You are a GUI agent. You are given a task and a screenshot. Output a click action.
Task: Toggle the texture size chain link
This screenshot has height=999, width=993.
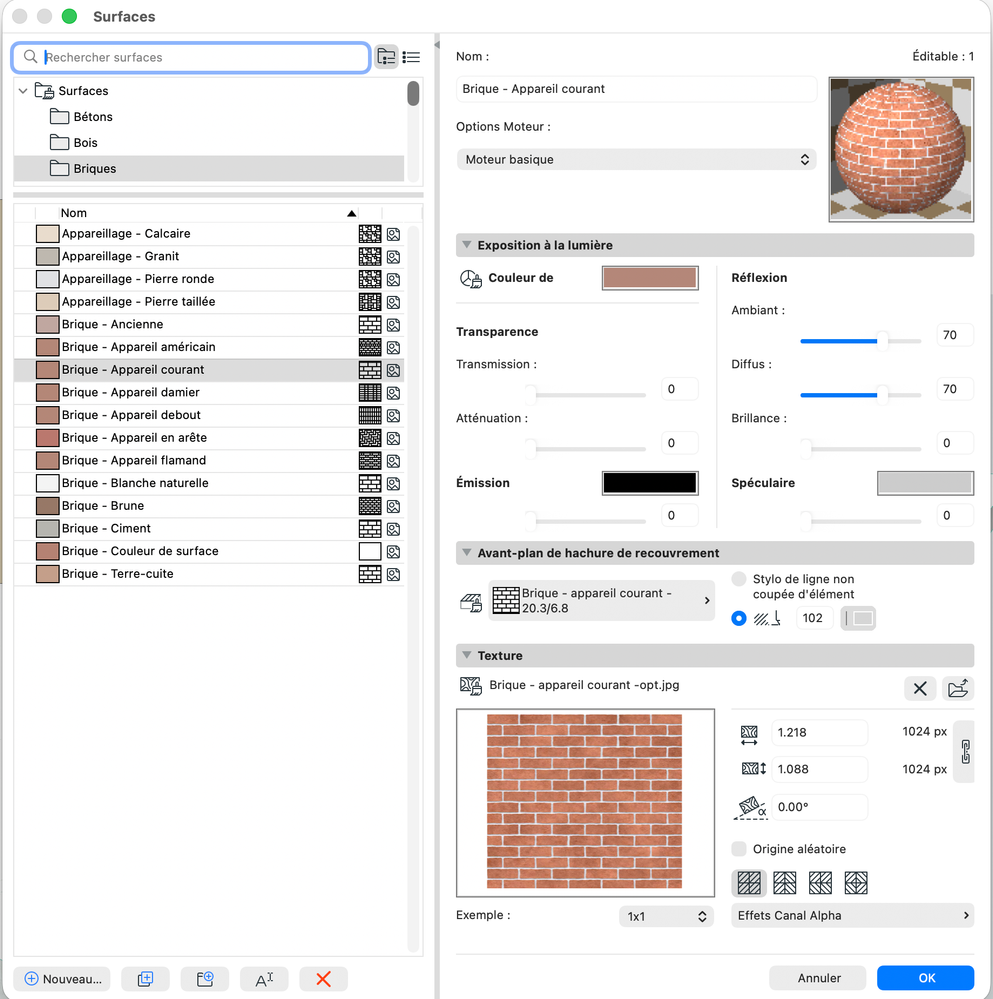[966, 751]
